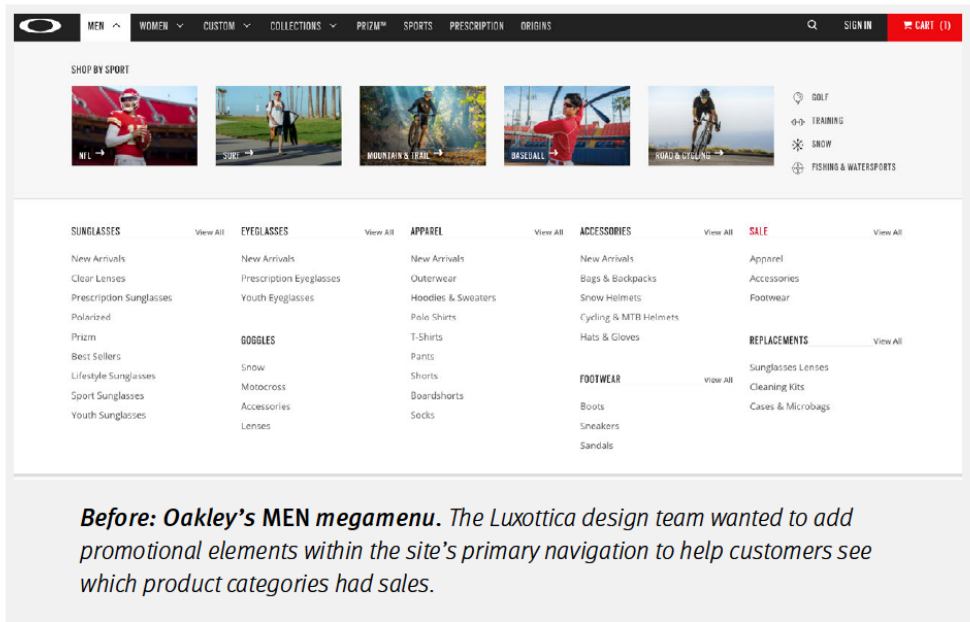
Task: Choose the Training dumbbell icon
Action: (x=798, y=121)
